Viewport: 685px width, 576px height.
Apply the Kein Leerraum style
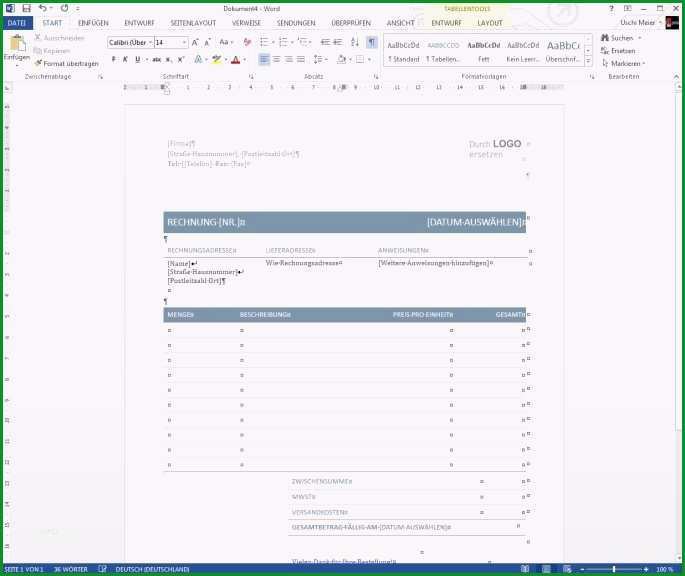(x=523, y=51)
